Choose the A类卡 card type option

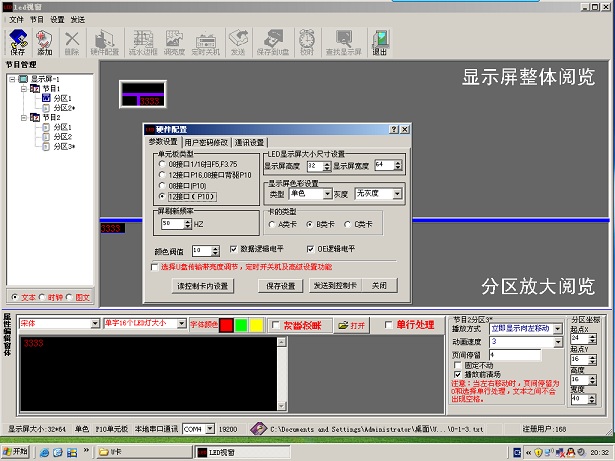(273, 225)
